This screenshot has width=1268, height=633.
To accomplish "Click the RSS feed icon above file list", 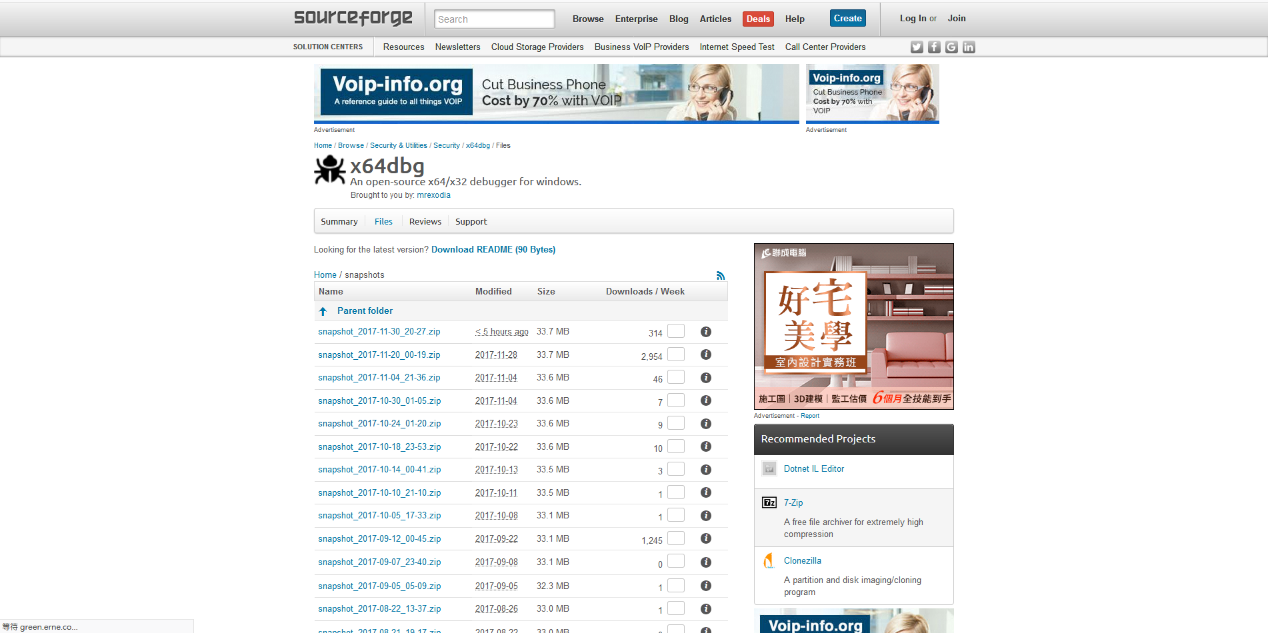I will point(721,275).
